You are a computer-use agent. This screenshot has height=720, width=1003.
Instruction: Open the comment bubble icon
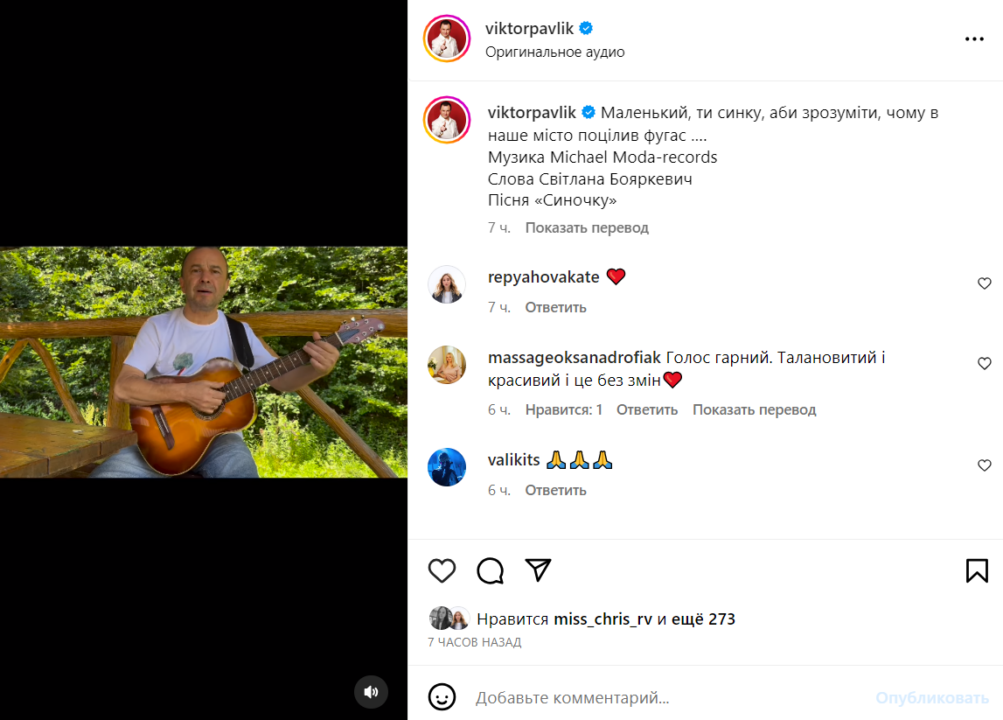(x=490, y=571)
